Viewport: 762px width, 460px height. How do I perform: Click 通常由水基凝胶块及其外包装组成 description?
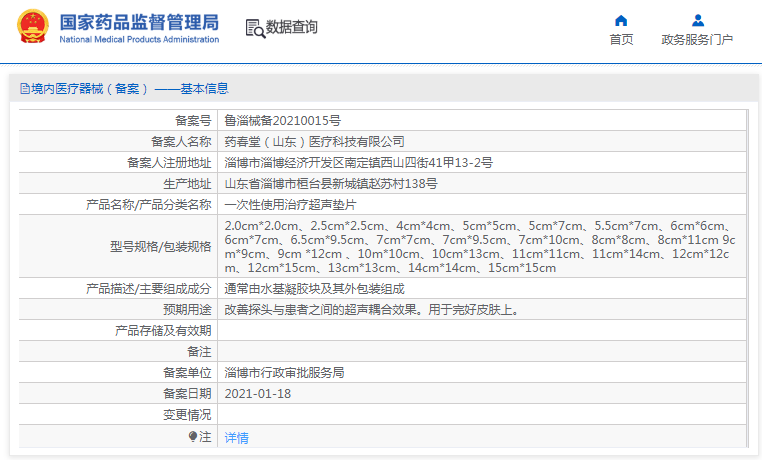314,289
